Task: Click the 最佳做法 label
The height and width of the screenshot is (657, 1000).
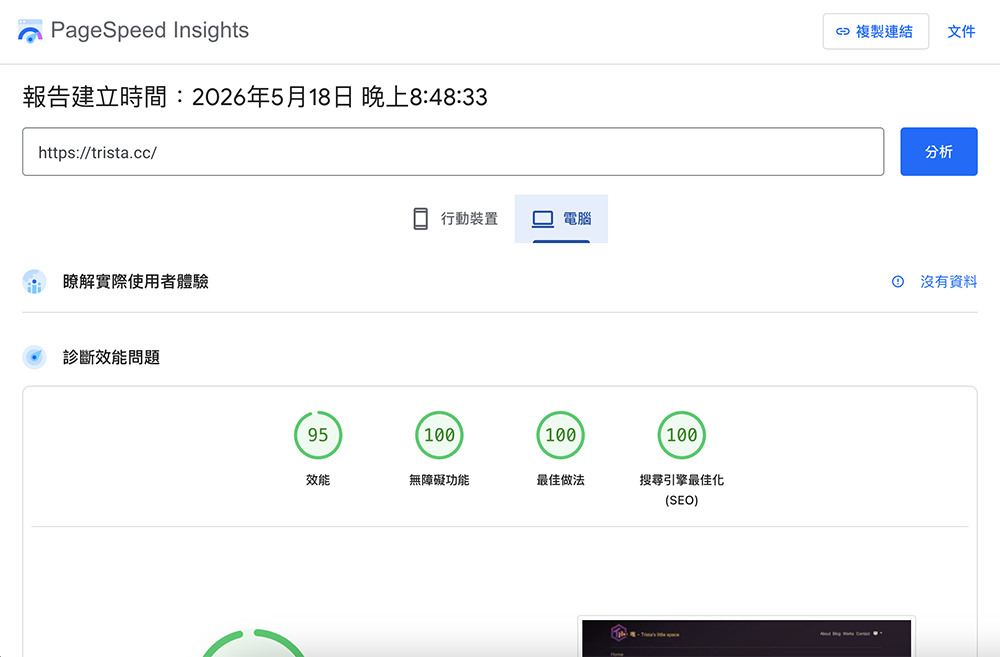Action: [x=561, y=480]
